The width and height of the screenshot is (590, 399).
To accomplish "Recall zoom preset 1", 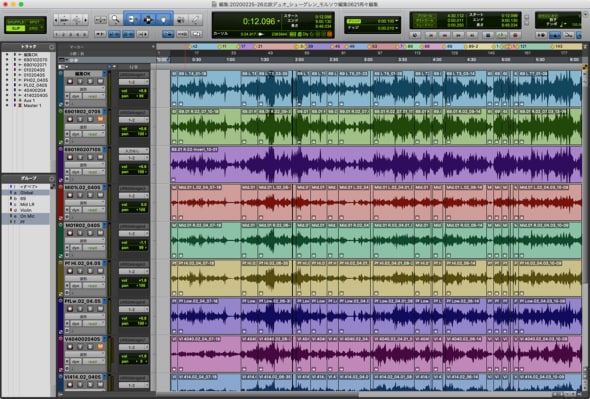I will click(57, 34).
